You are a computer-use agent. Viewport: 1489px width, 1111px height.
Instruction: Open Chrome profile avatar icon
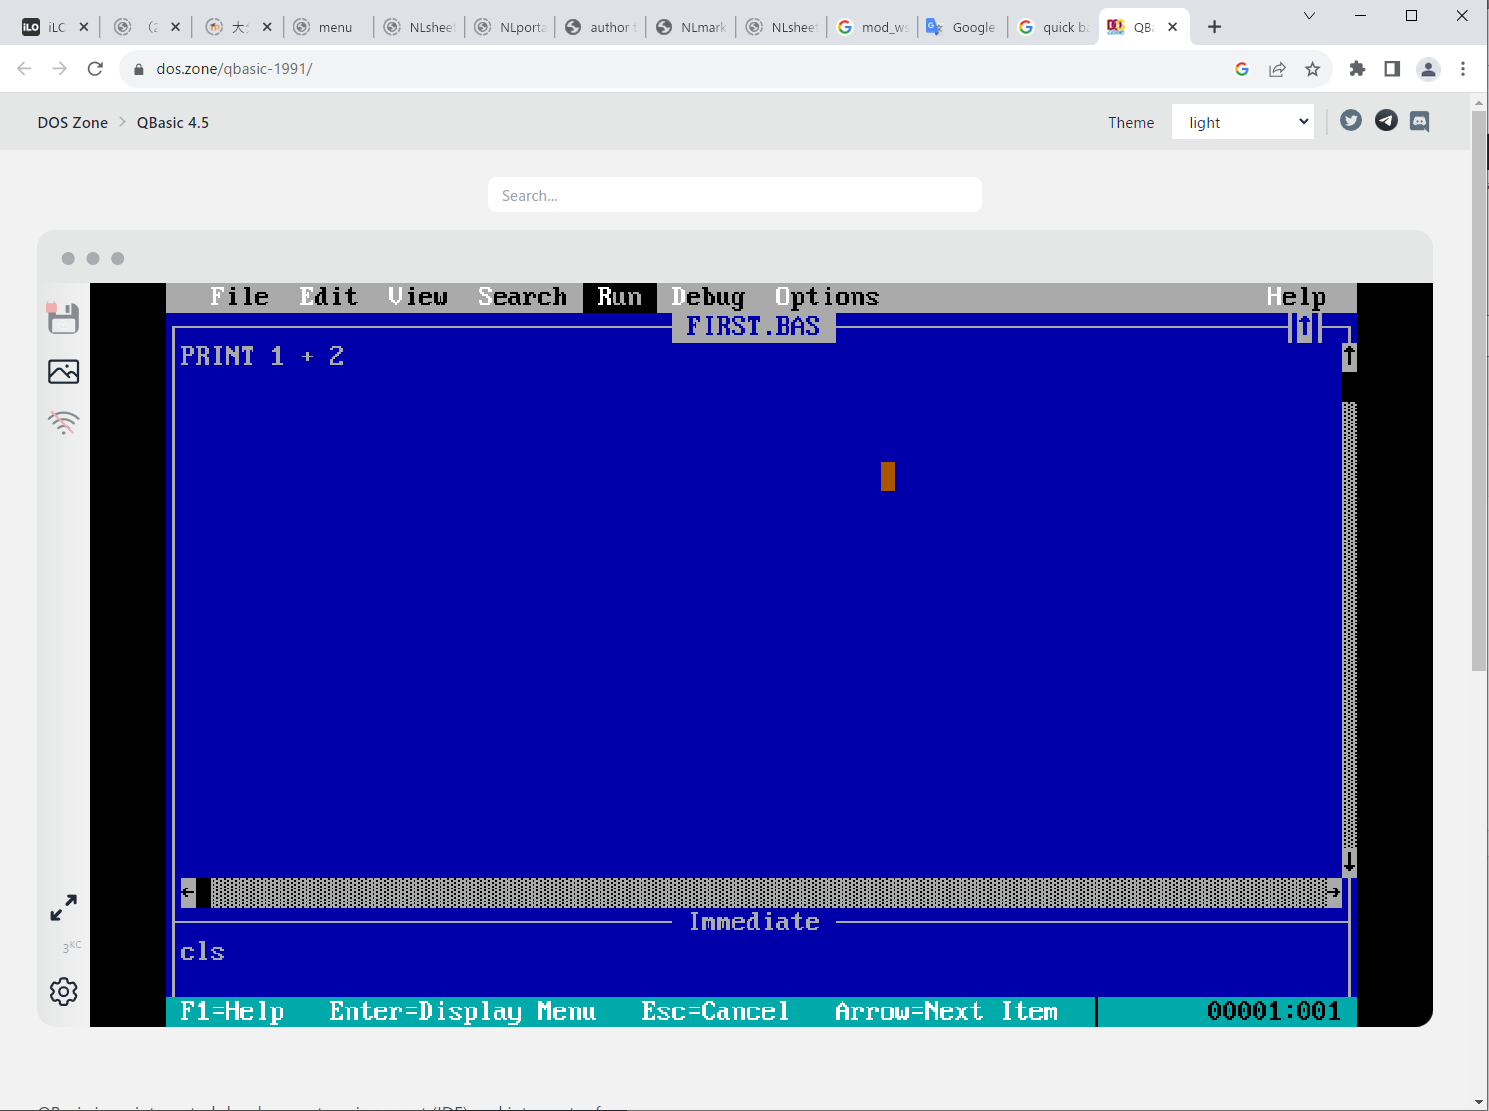coord(1428,69)
